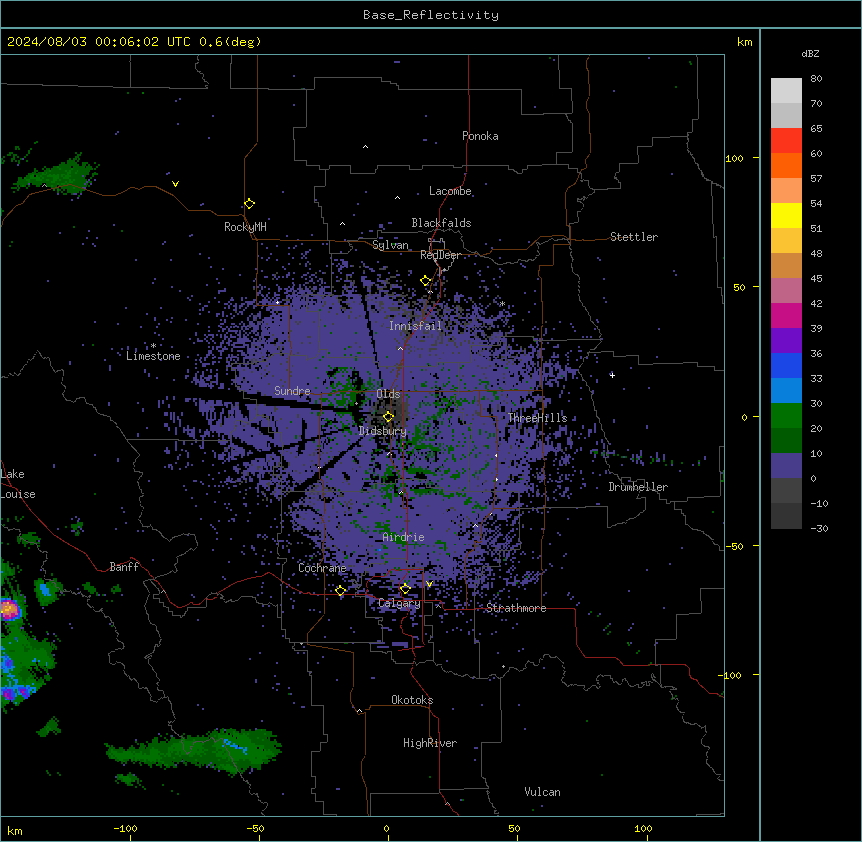Click the Drumheller city label
862x842 pixels.
click(638, 487)
